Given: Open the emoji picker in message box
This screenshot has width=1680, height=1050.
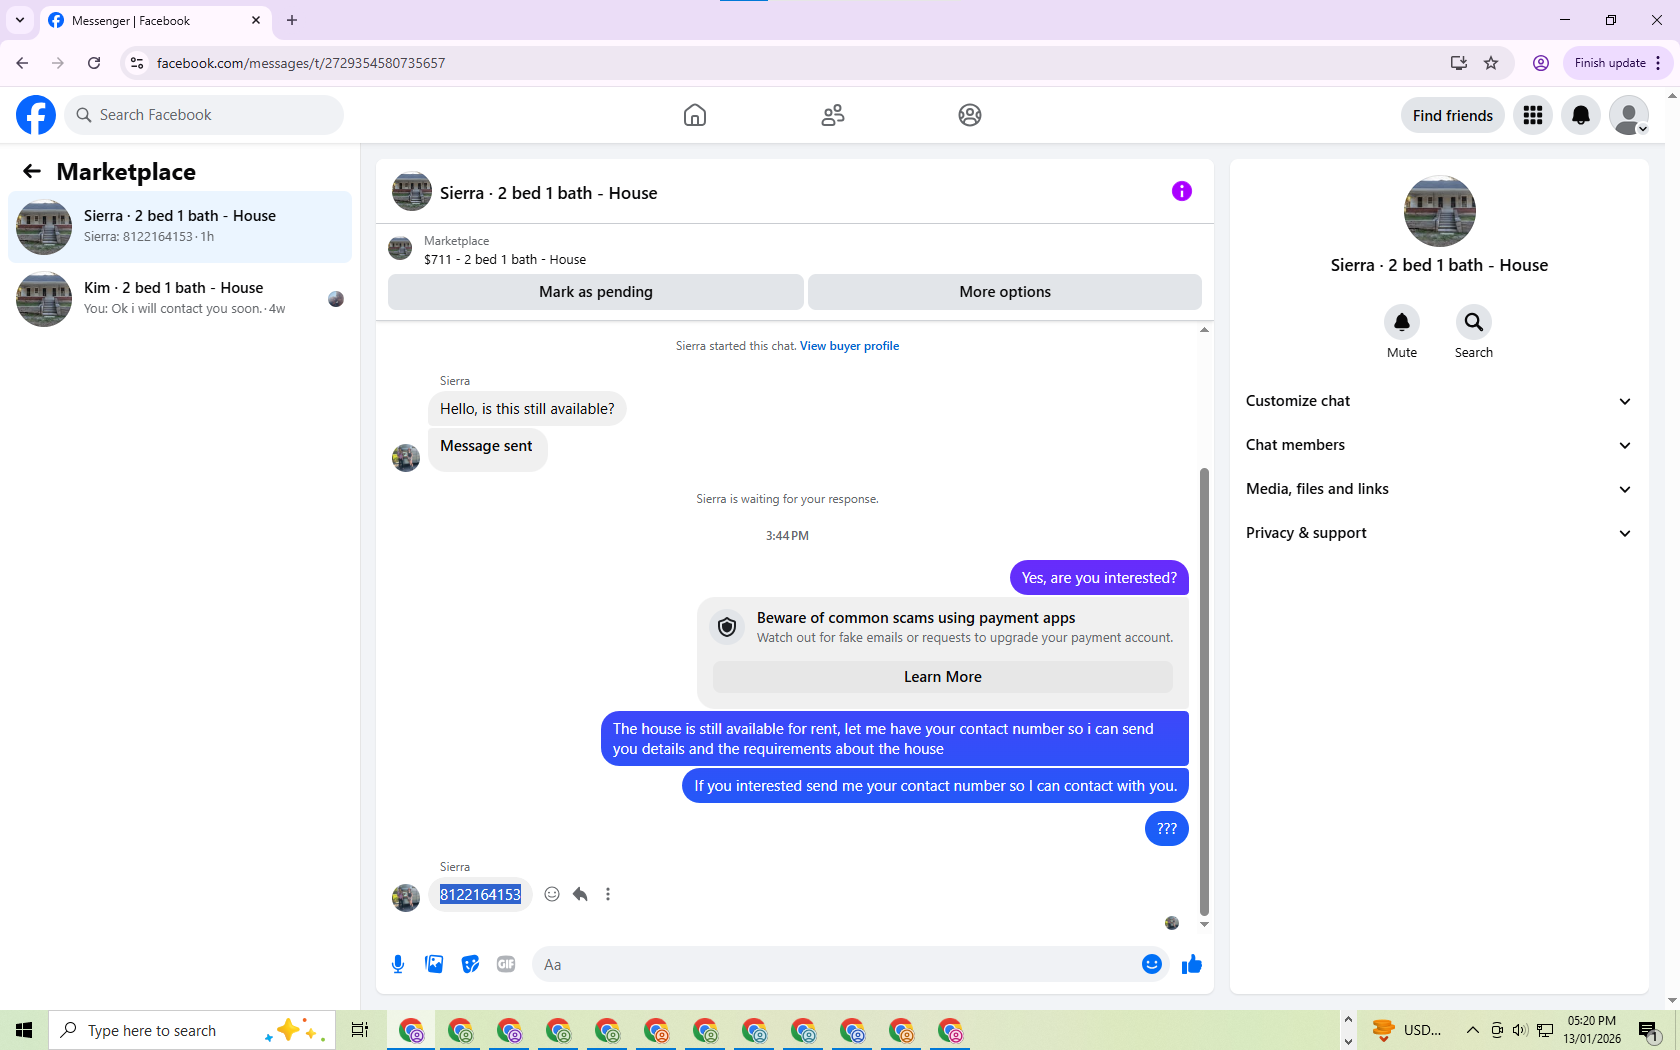Looking at the screenshot, I should [x=1152, y=964].
